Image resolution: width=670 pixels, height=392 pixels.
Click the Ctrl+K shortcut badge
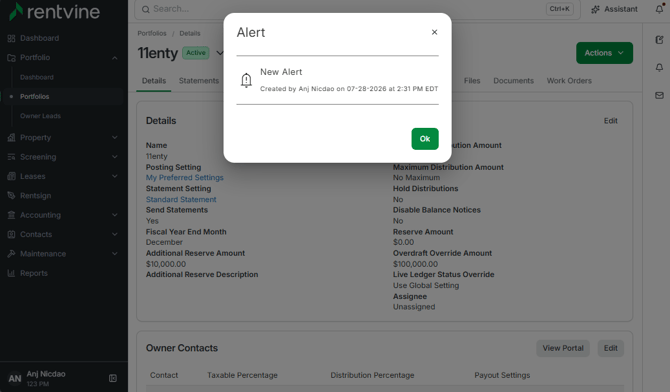click(x=559, y=9)
